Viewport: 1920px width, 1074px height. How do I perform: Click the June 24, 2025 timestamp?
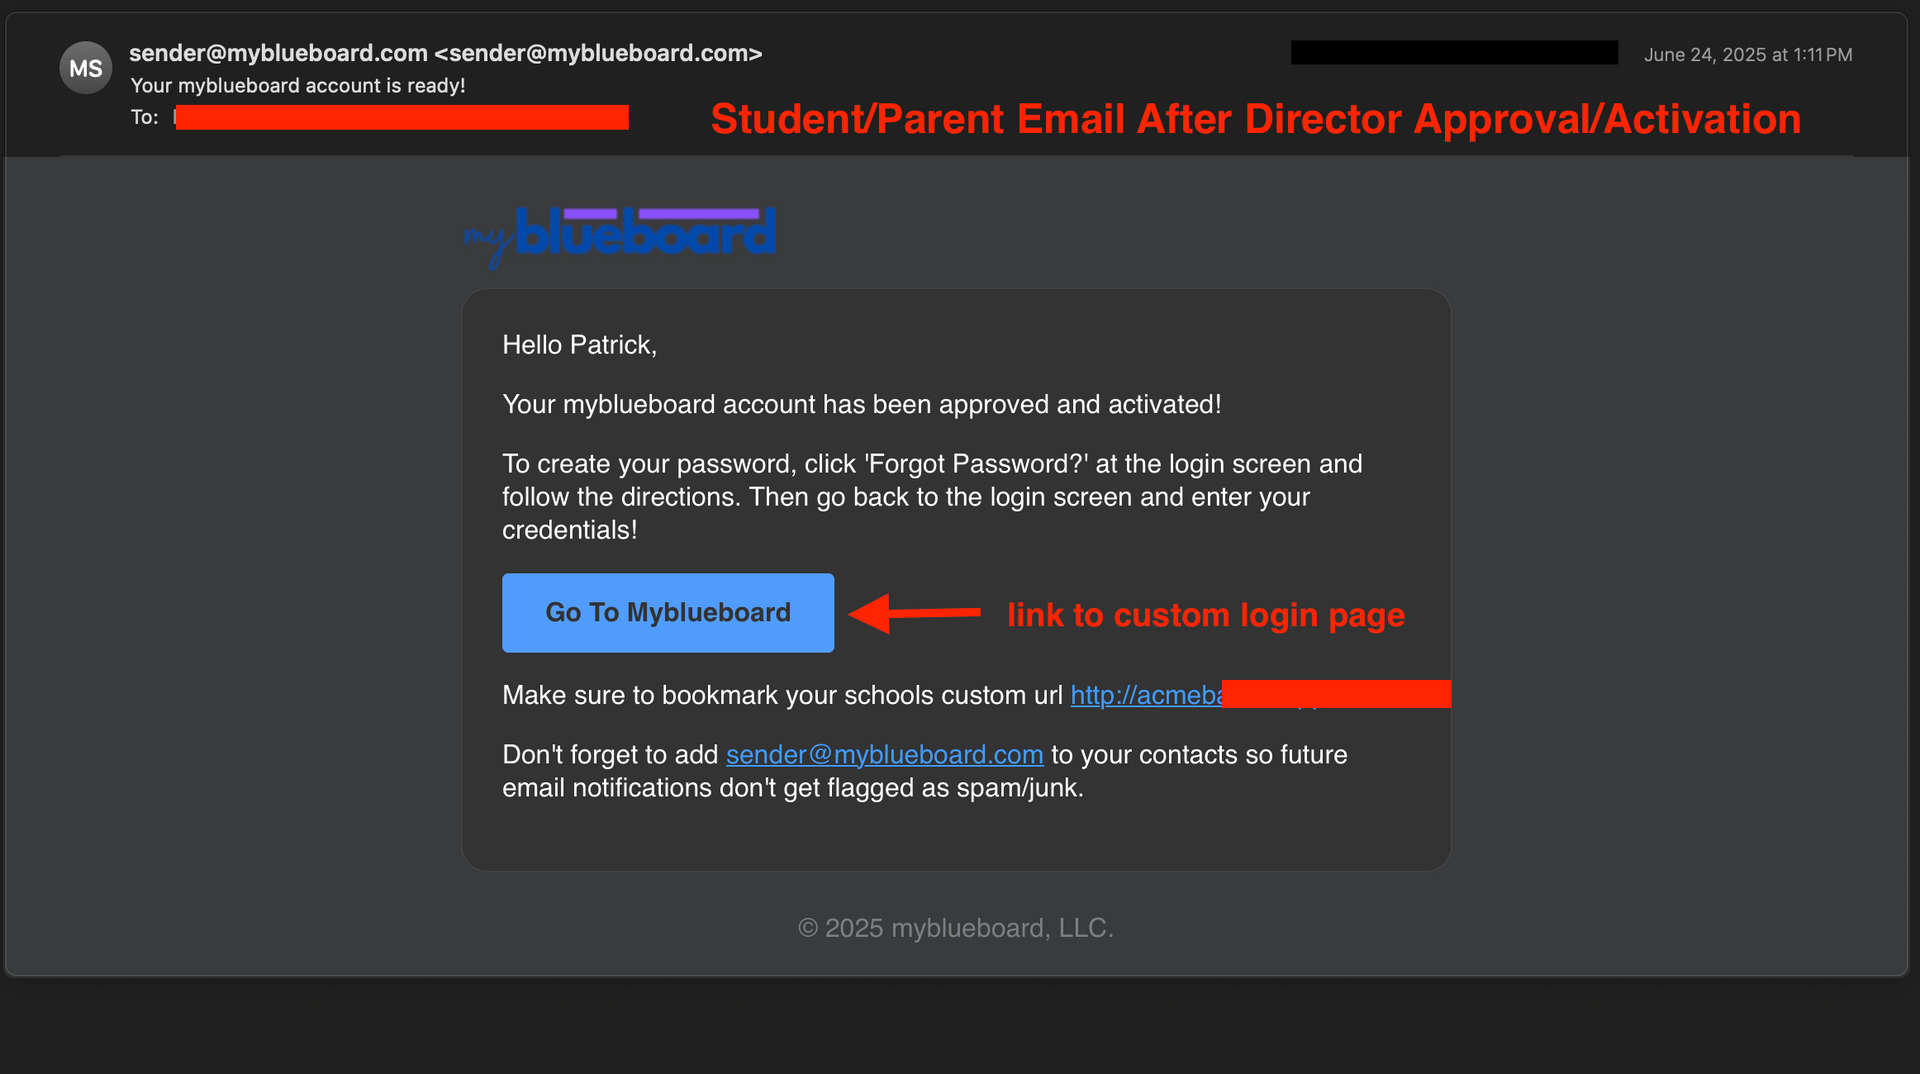[x=1748, y=55]
